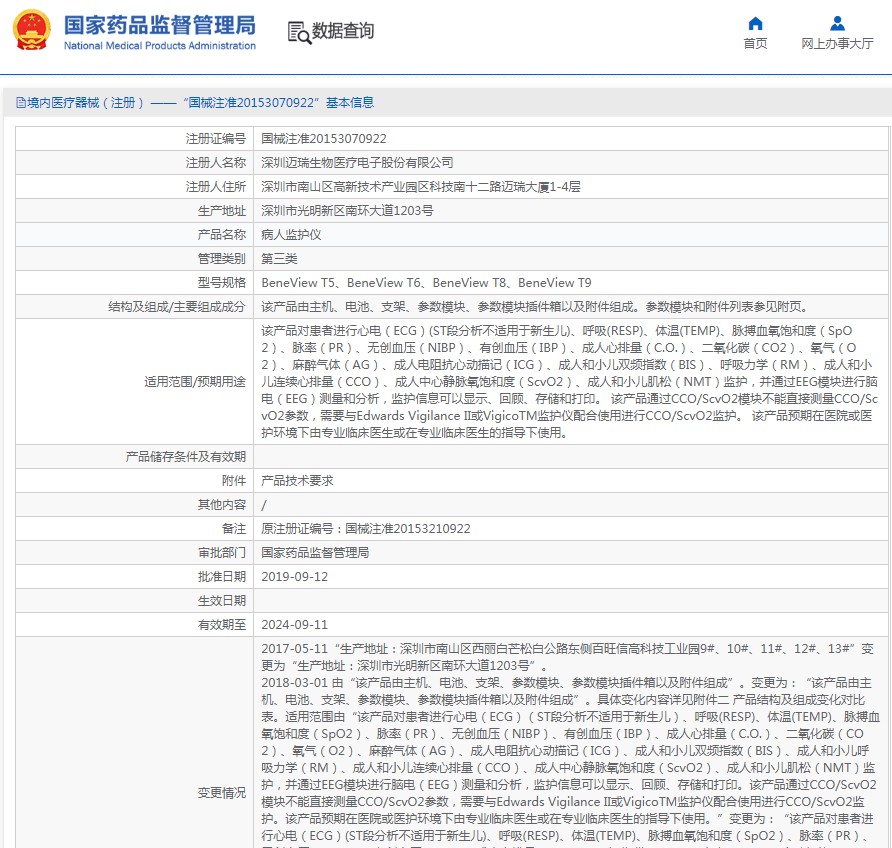Image resolution: width=892 pixels, height=848 pixels.
Task: Open 数据查询 link in header
Action: coord(342,31)
